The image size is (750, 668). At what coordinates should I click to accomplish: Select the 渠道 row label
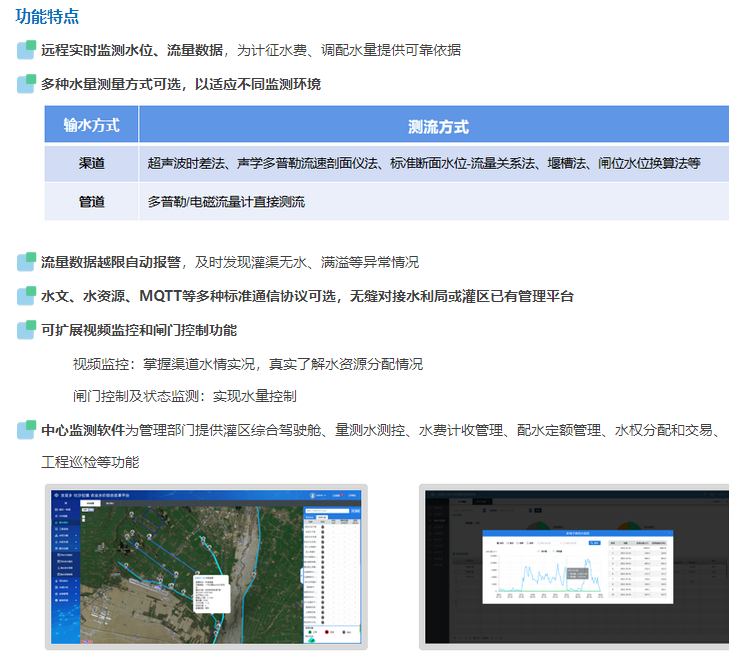coord(91,163)
